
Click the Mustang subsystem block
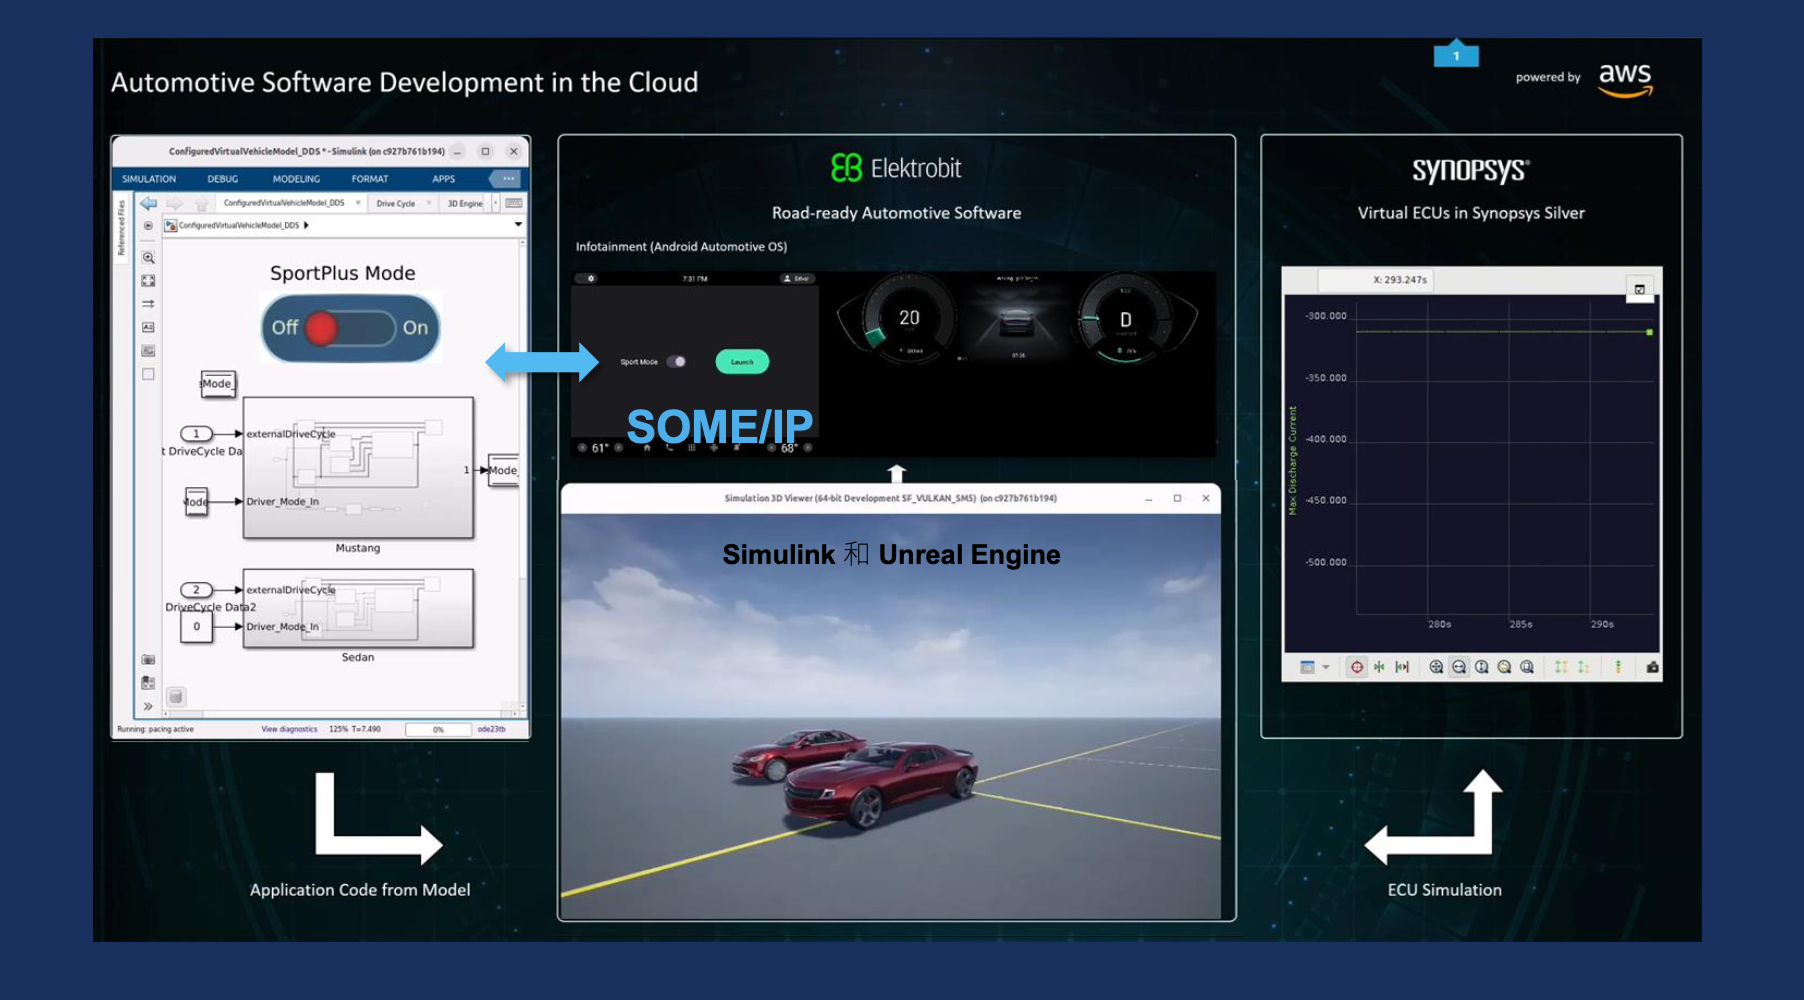[x=358, y=468]
